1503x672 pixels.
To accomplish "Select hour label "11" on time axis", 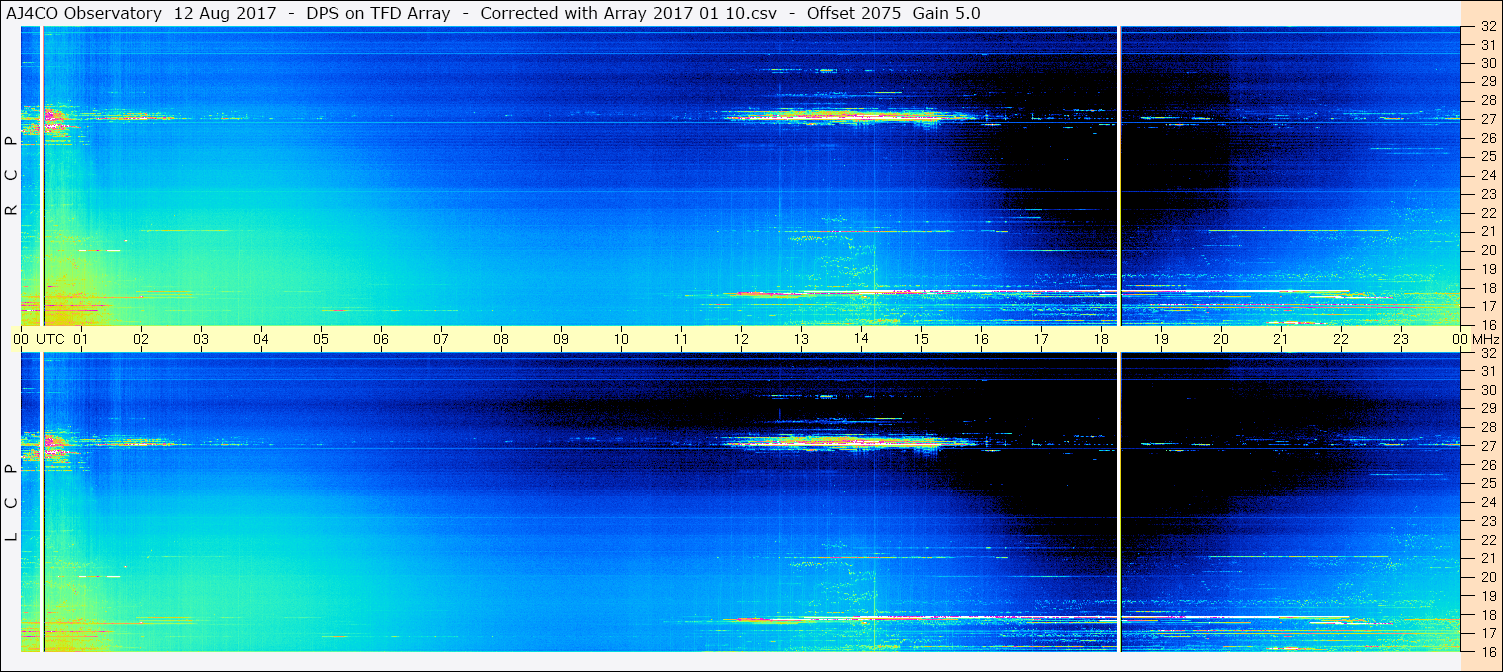I will 681,339.
